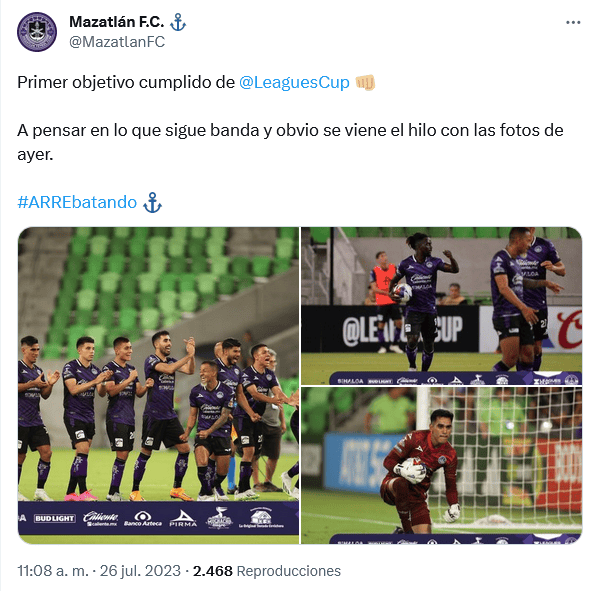Click the anchor emoji after #ARREbatando

click(x=153, y=202)
